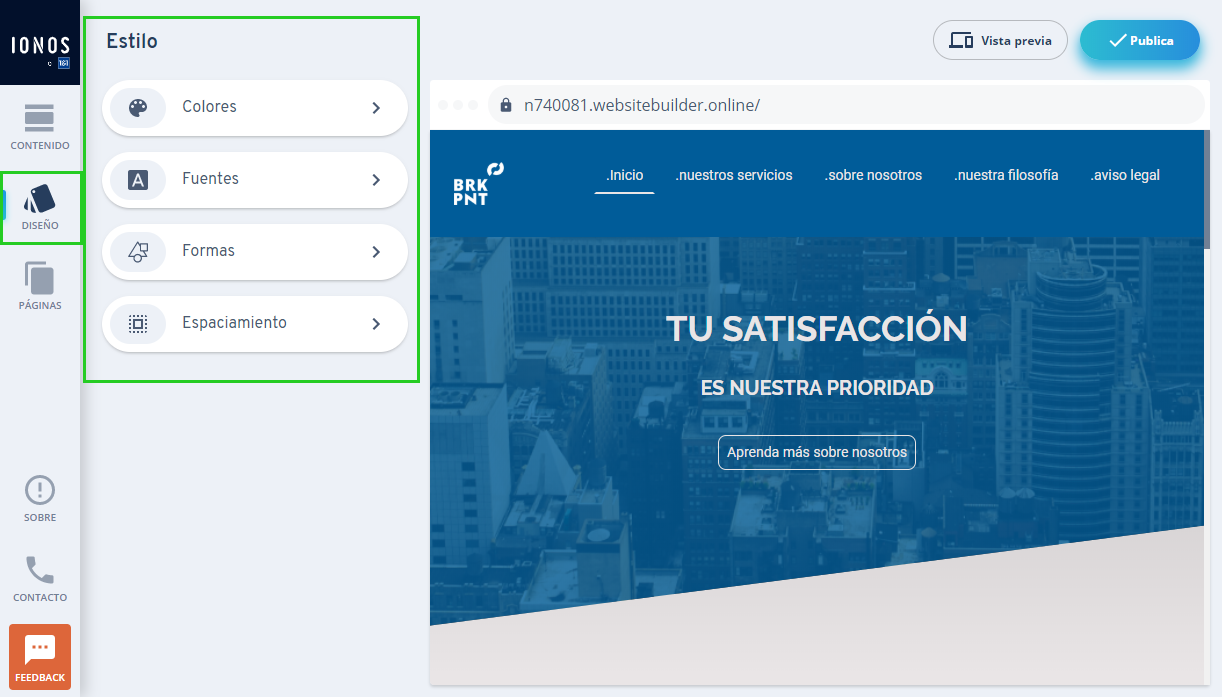Screen dimensions: 1222x697
Task: Click the Formas shapes icon
Action: tap(138, 251)
